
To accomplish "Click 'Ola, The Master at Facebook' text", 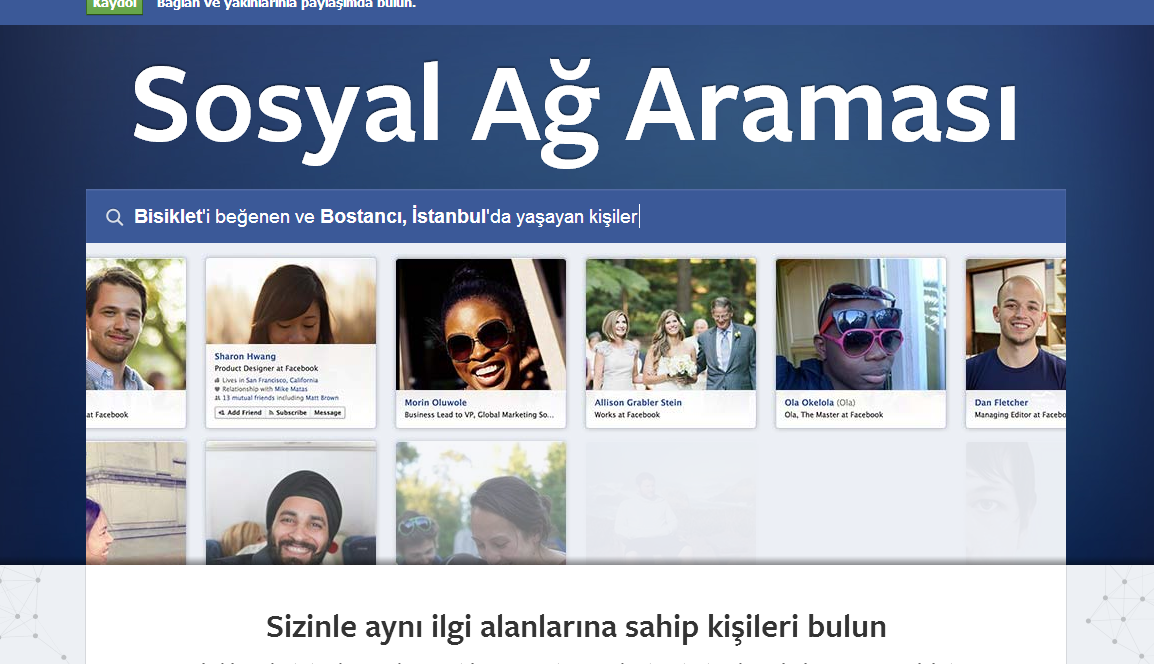I will point(833,415).
